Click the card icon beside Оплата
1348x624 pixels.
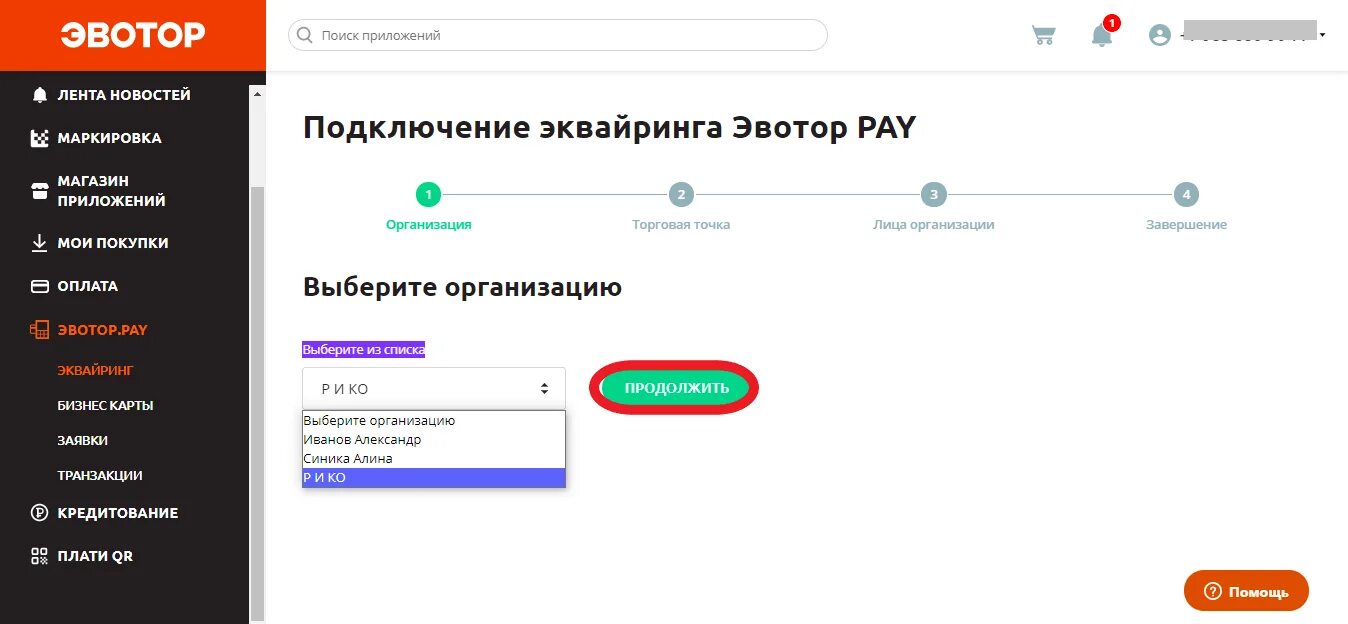[x=40, y=286]
